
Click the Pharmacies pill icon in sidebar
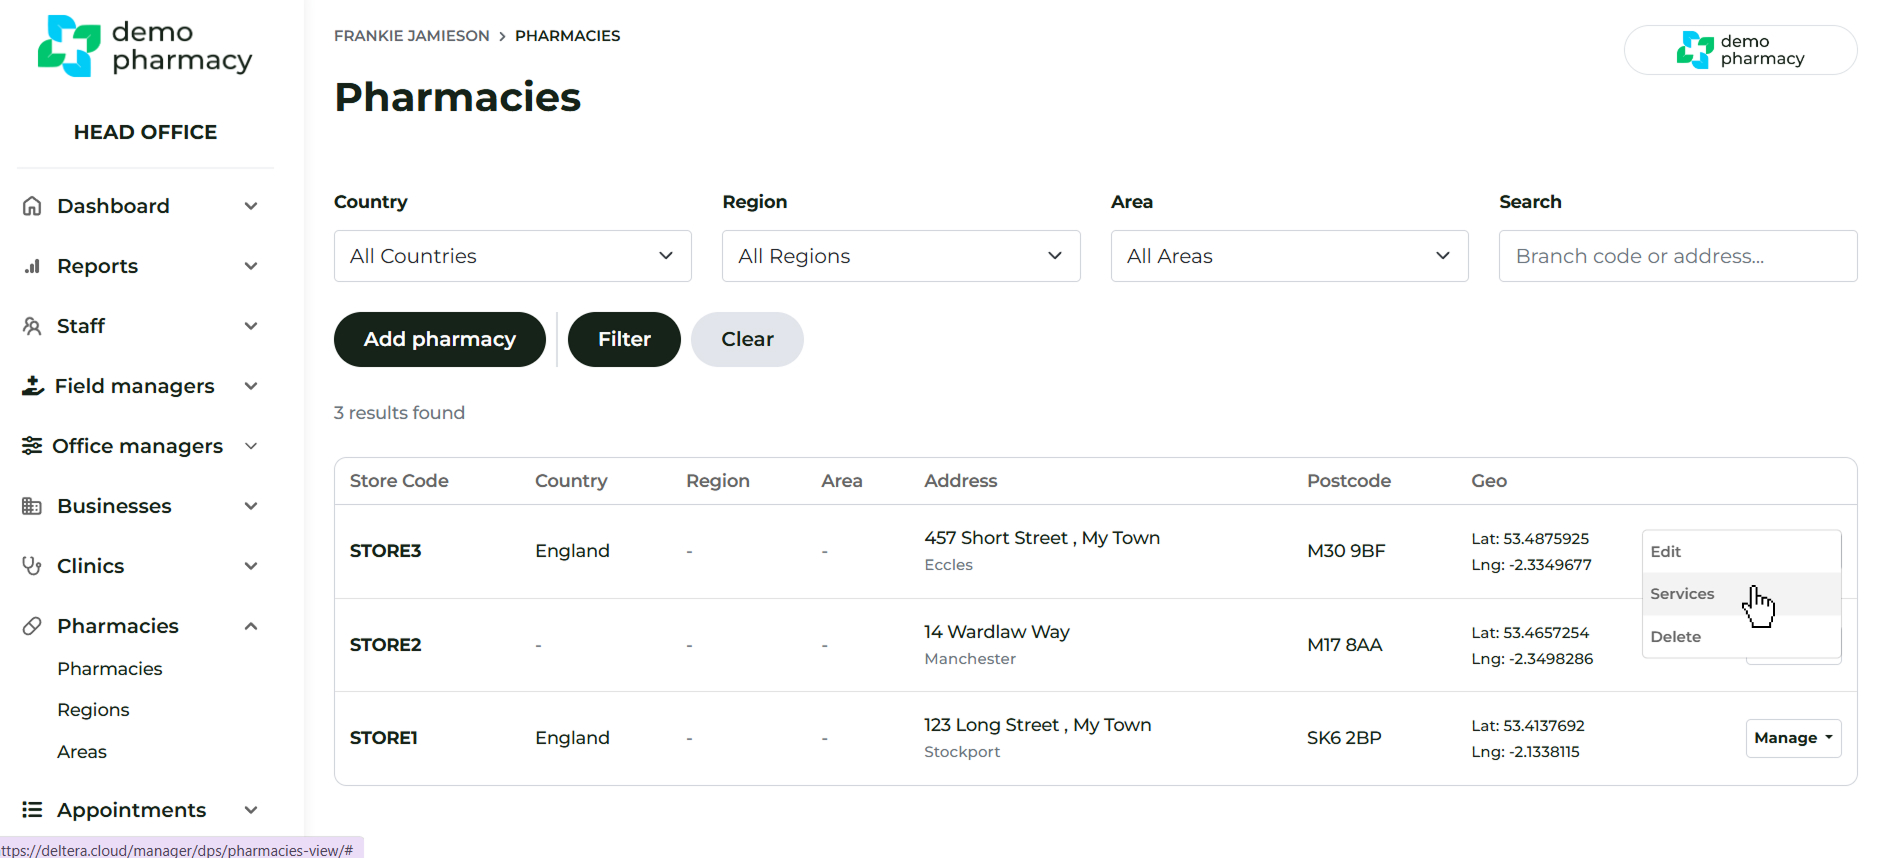point(32,626)
